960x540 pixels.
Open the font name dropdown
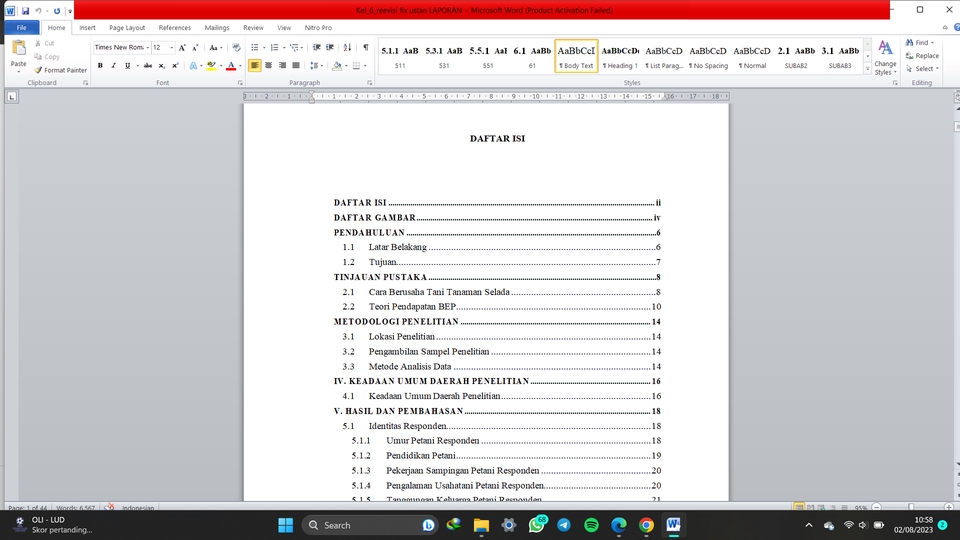click(148, 47)
